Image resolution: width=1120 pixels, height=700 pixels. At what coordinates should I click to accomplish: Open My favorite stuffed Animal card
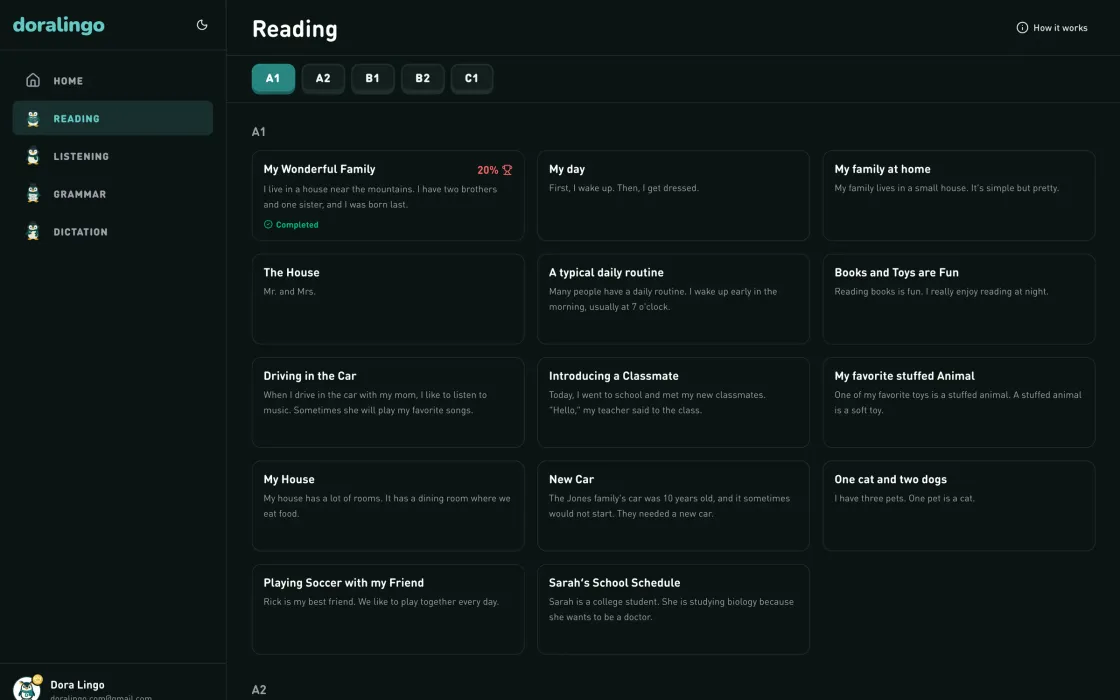(959, 402)
